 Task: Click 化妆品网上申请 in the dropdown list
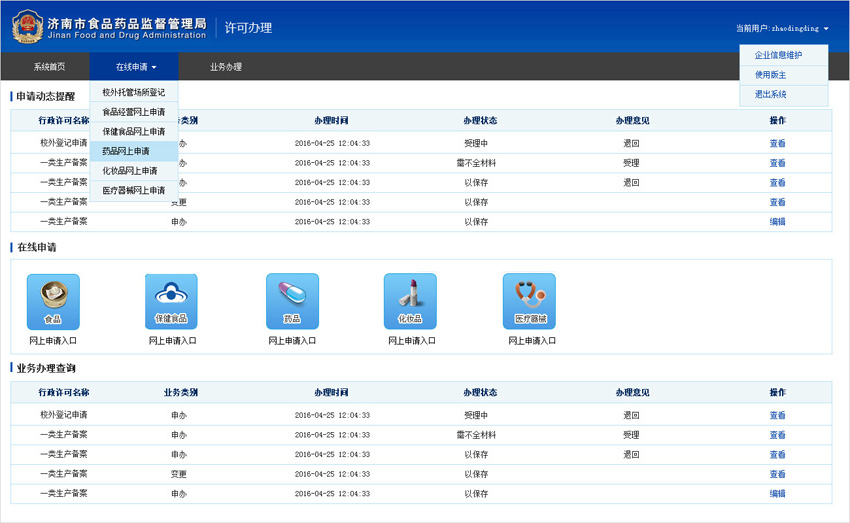point(130,171)
